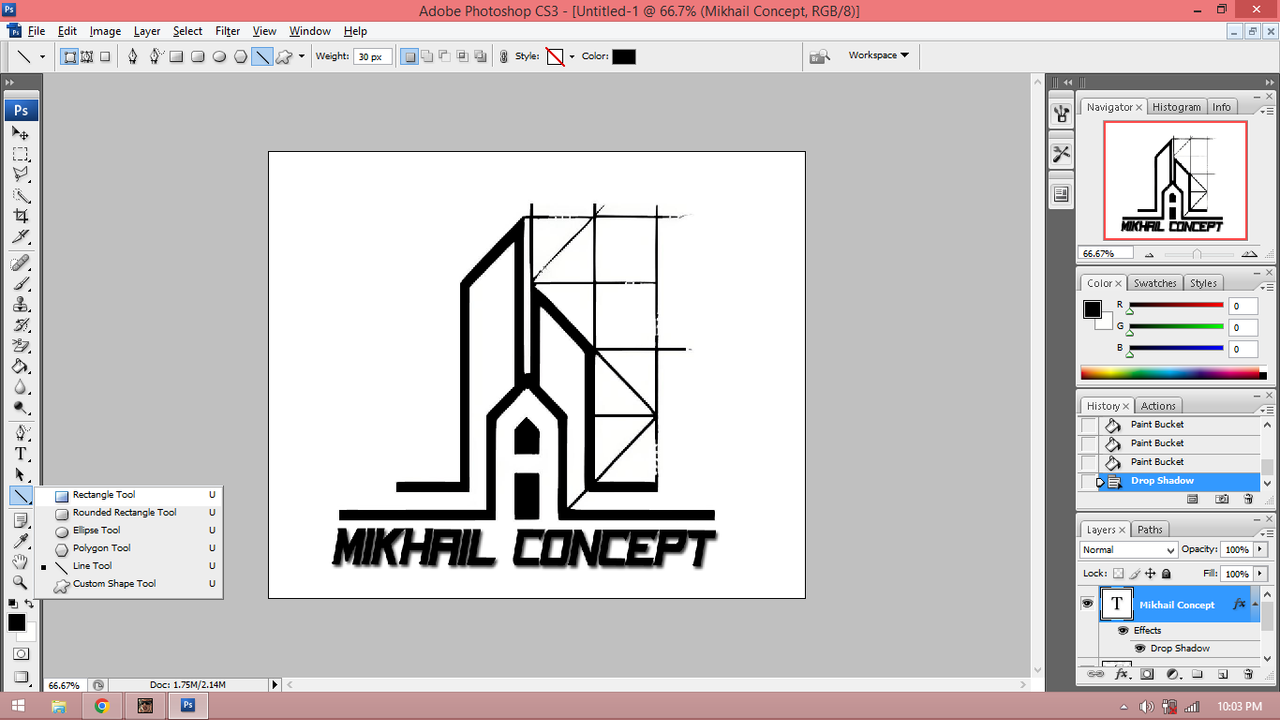Select the Blur tool

click(x=20, y=389)
